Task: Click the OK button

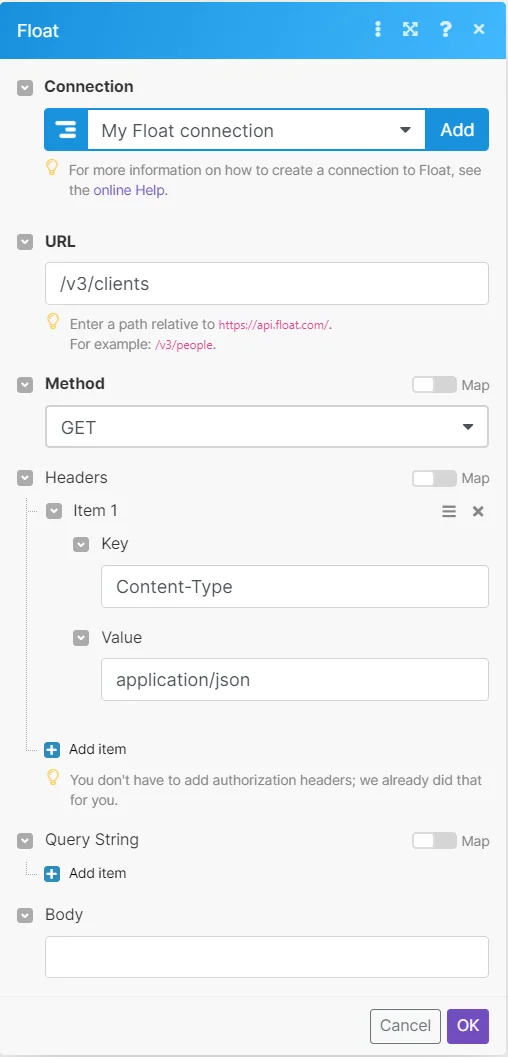Action: coord(468,1026)
